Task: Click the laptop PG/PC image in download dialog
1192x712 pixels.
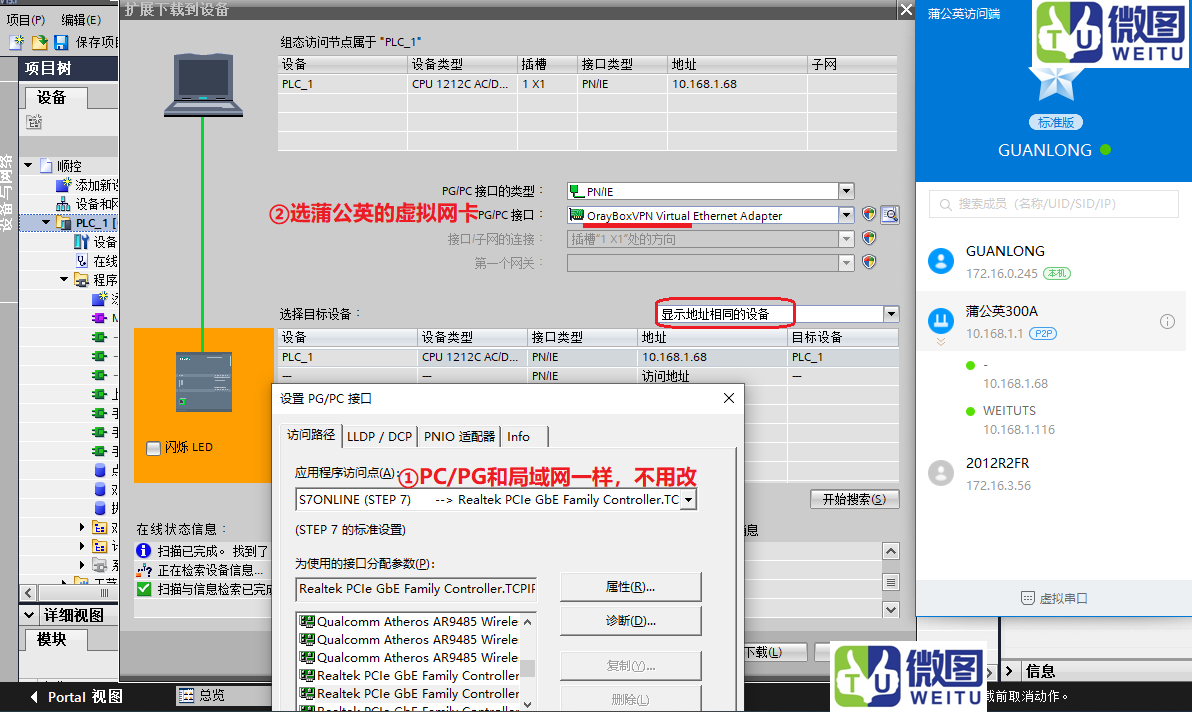Action: [x=203, y=85]
